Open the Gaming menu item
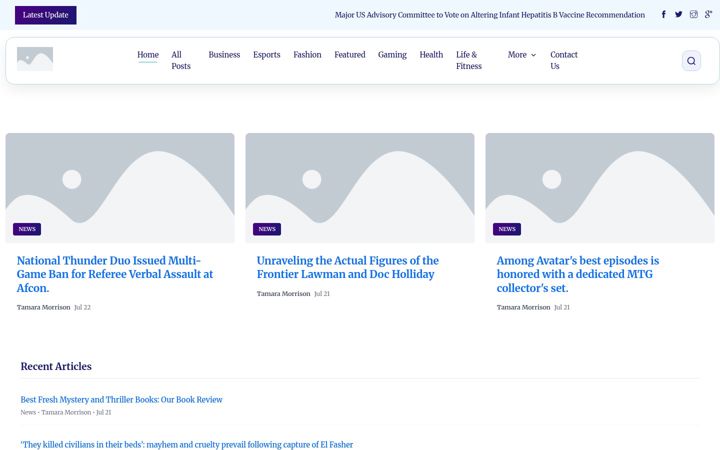Image resolution: width=720 pixels, height=450 pixels. 392,55
